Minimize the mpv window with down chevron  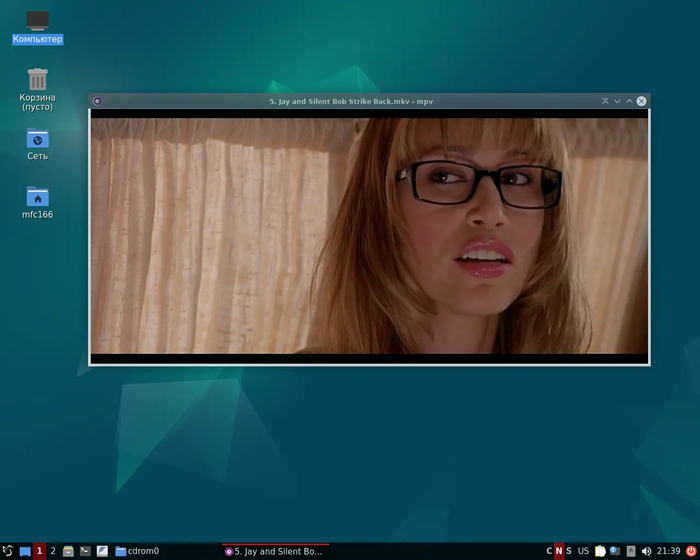617,101
